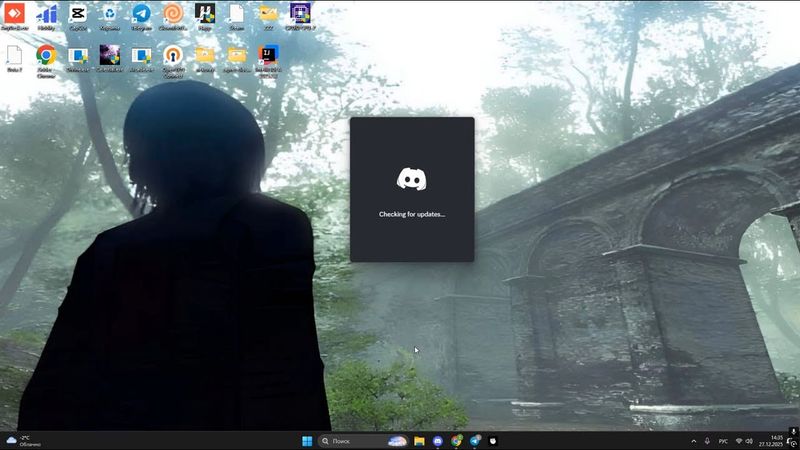Image resolution: width=800 pixels, height=450 pixels.
Task: Expand the hidden system tray icons
Action: click(694, 441)
